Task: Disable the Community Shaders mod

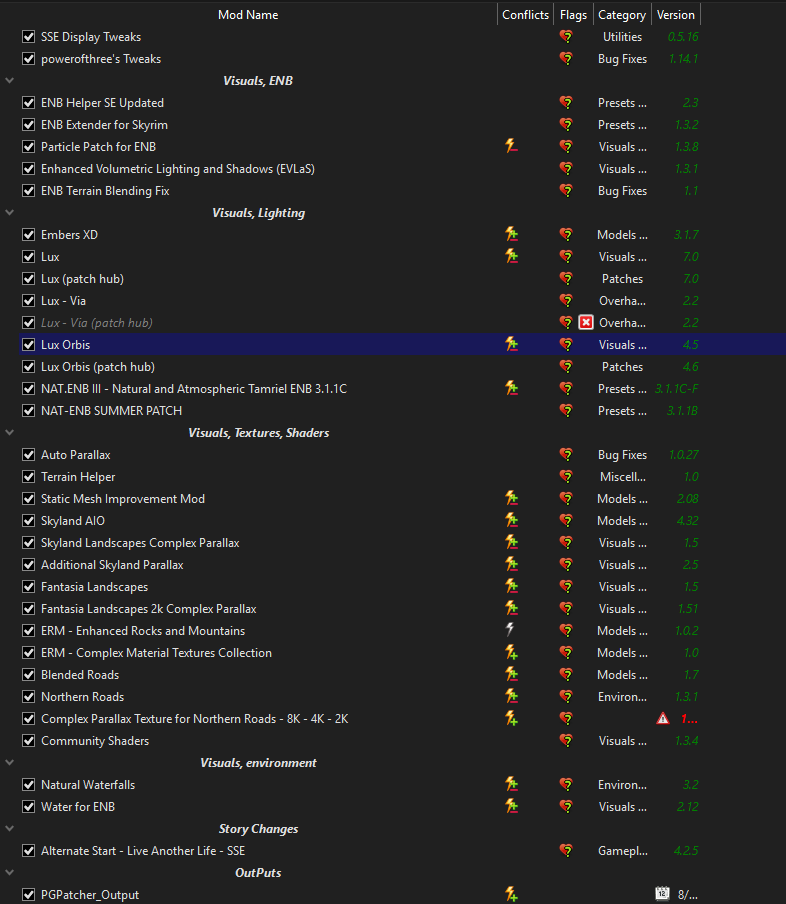Action: 28,741
